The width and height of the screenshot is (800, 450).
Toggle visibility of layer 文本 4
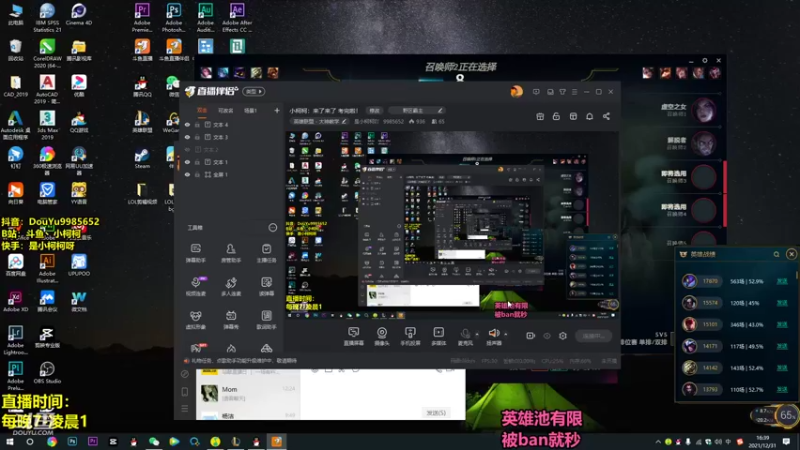tap(187, 124)
